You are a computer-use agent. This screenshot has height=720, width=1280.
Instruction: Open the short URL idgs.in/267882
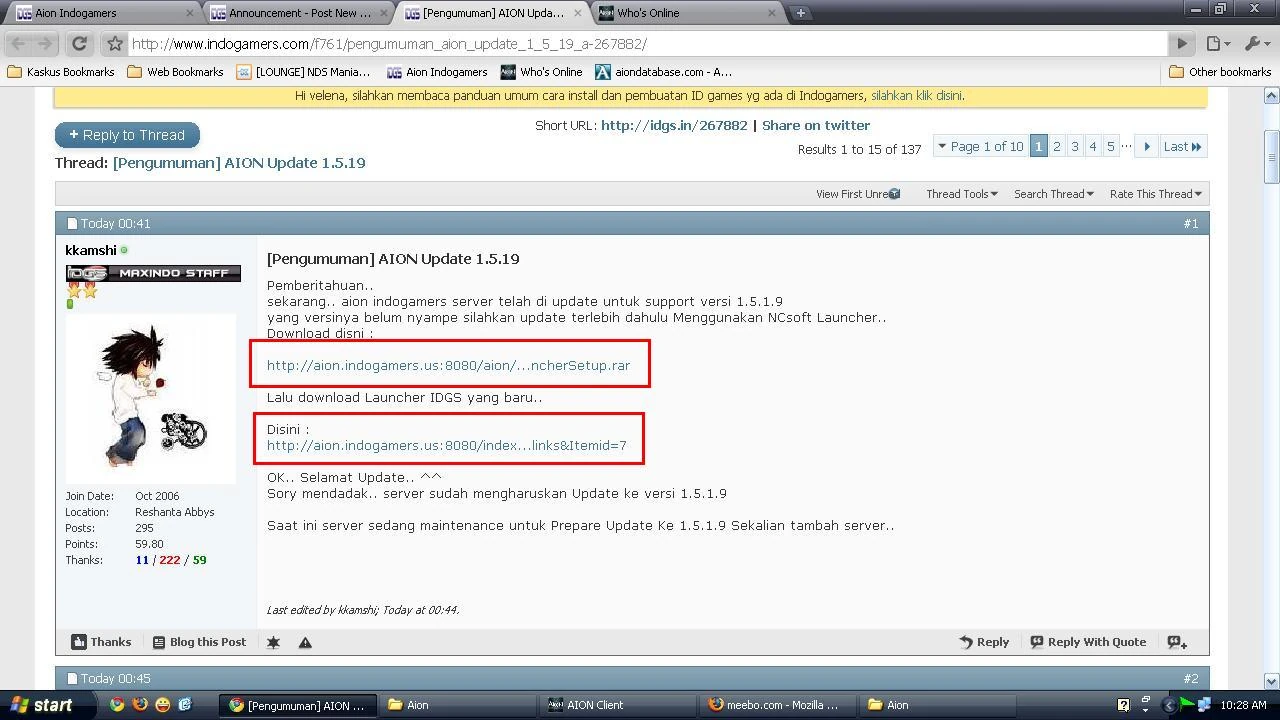pos(674,126)
